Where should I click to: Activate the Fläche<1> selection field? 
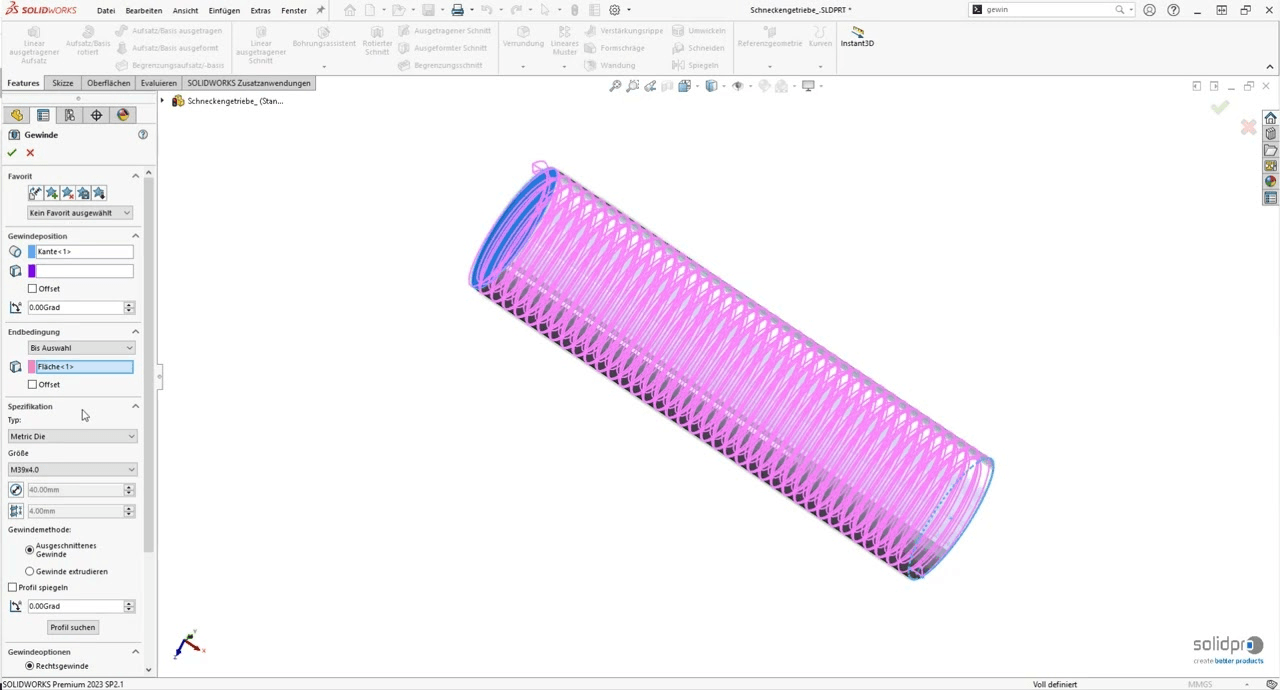[x=84, y=366]
